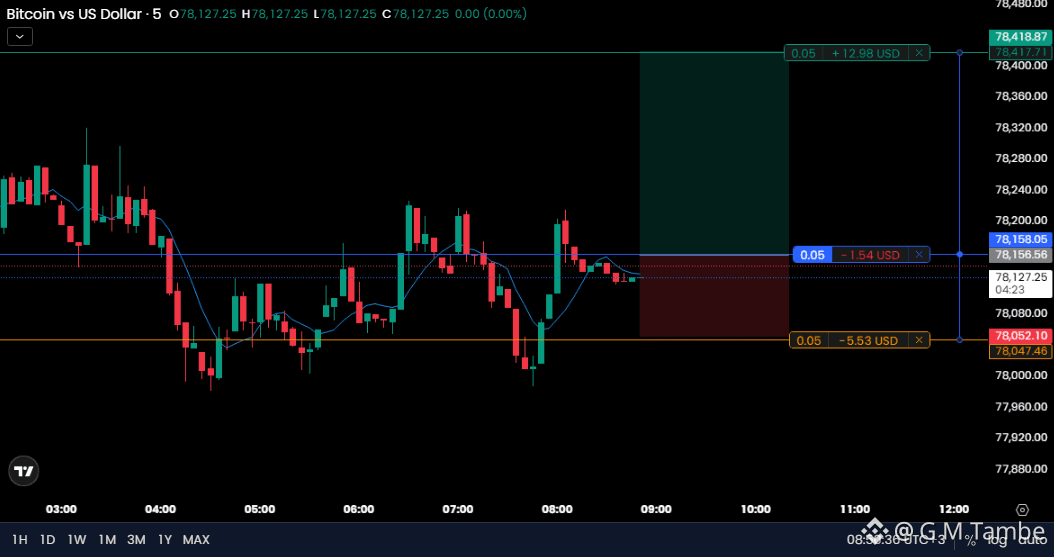
Task: Click the TradingView logo icon
Action: click(24, 471)
